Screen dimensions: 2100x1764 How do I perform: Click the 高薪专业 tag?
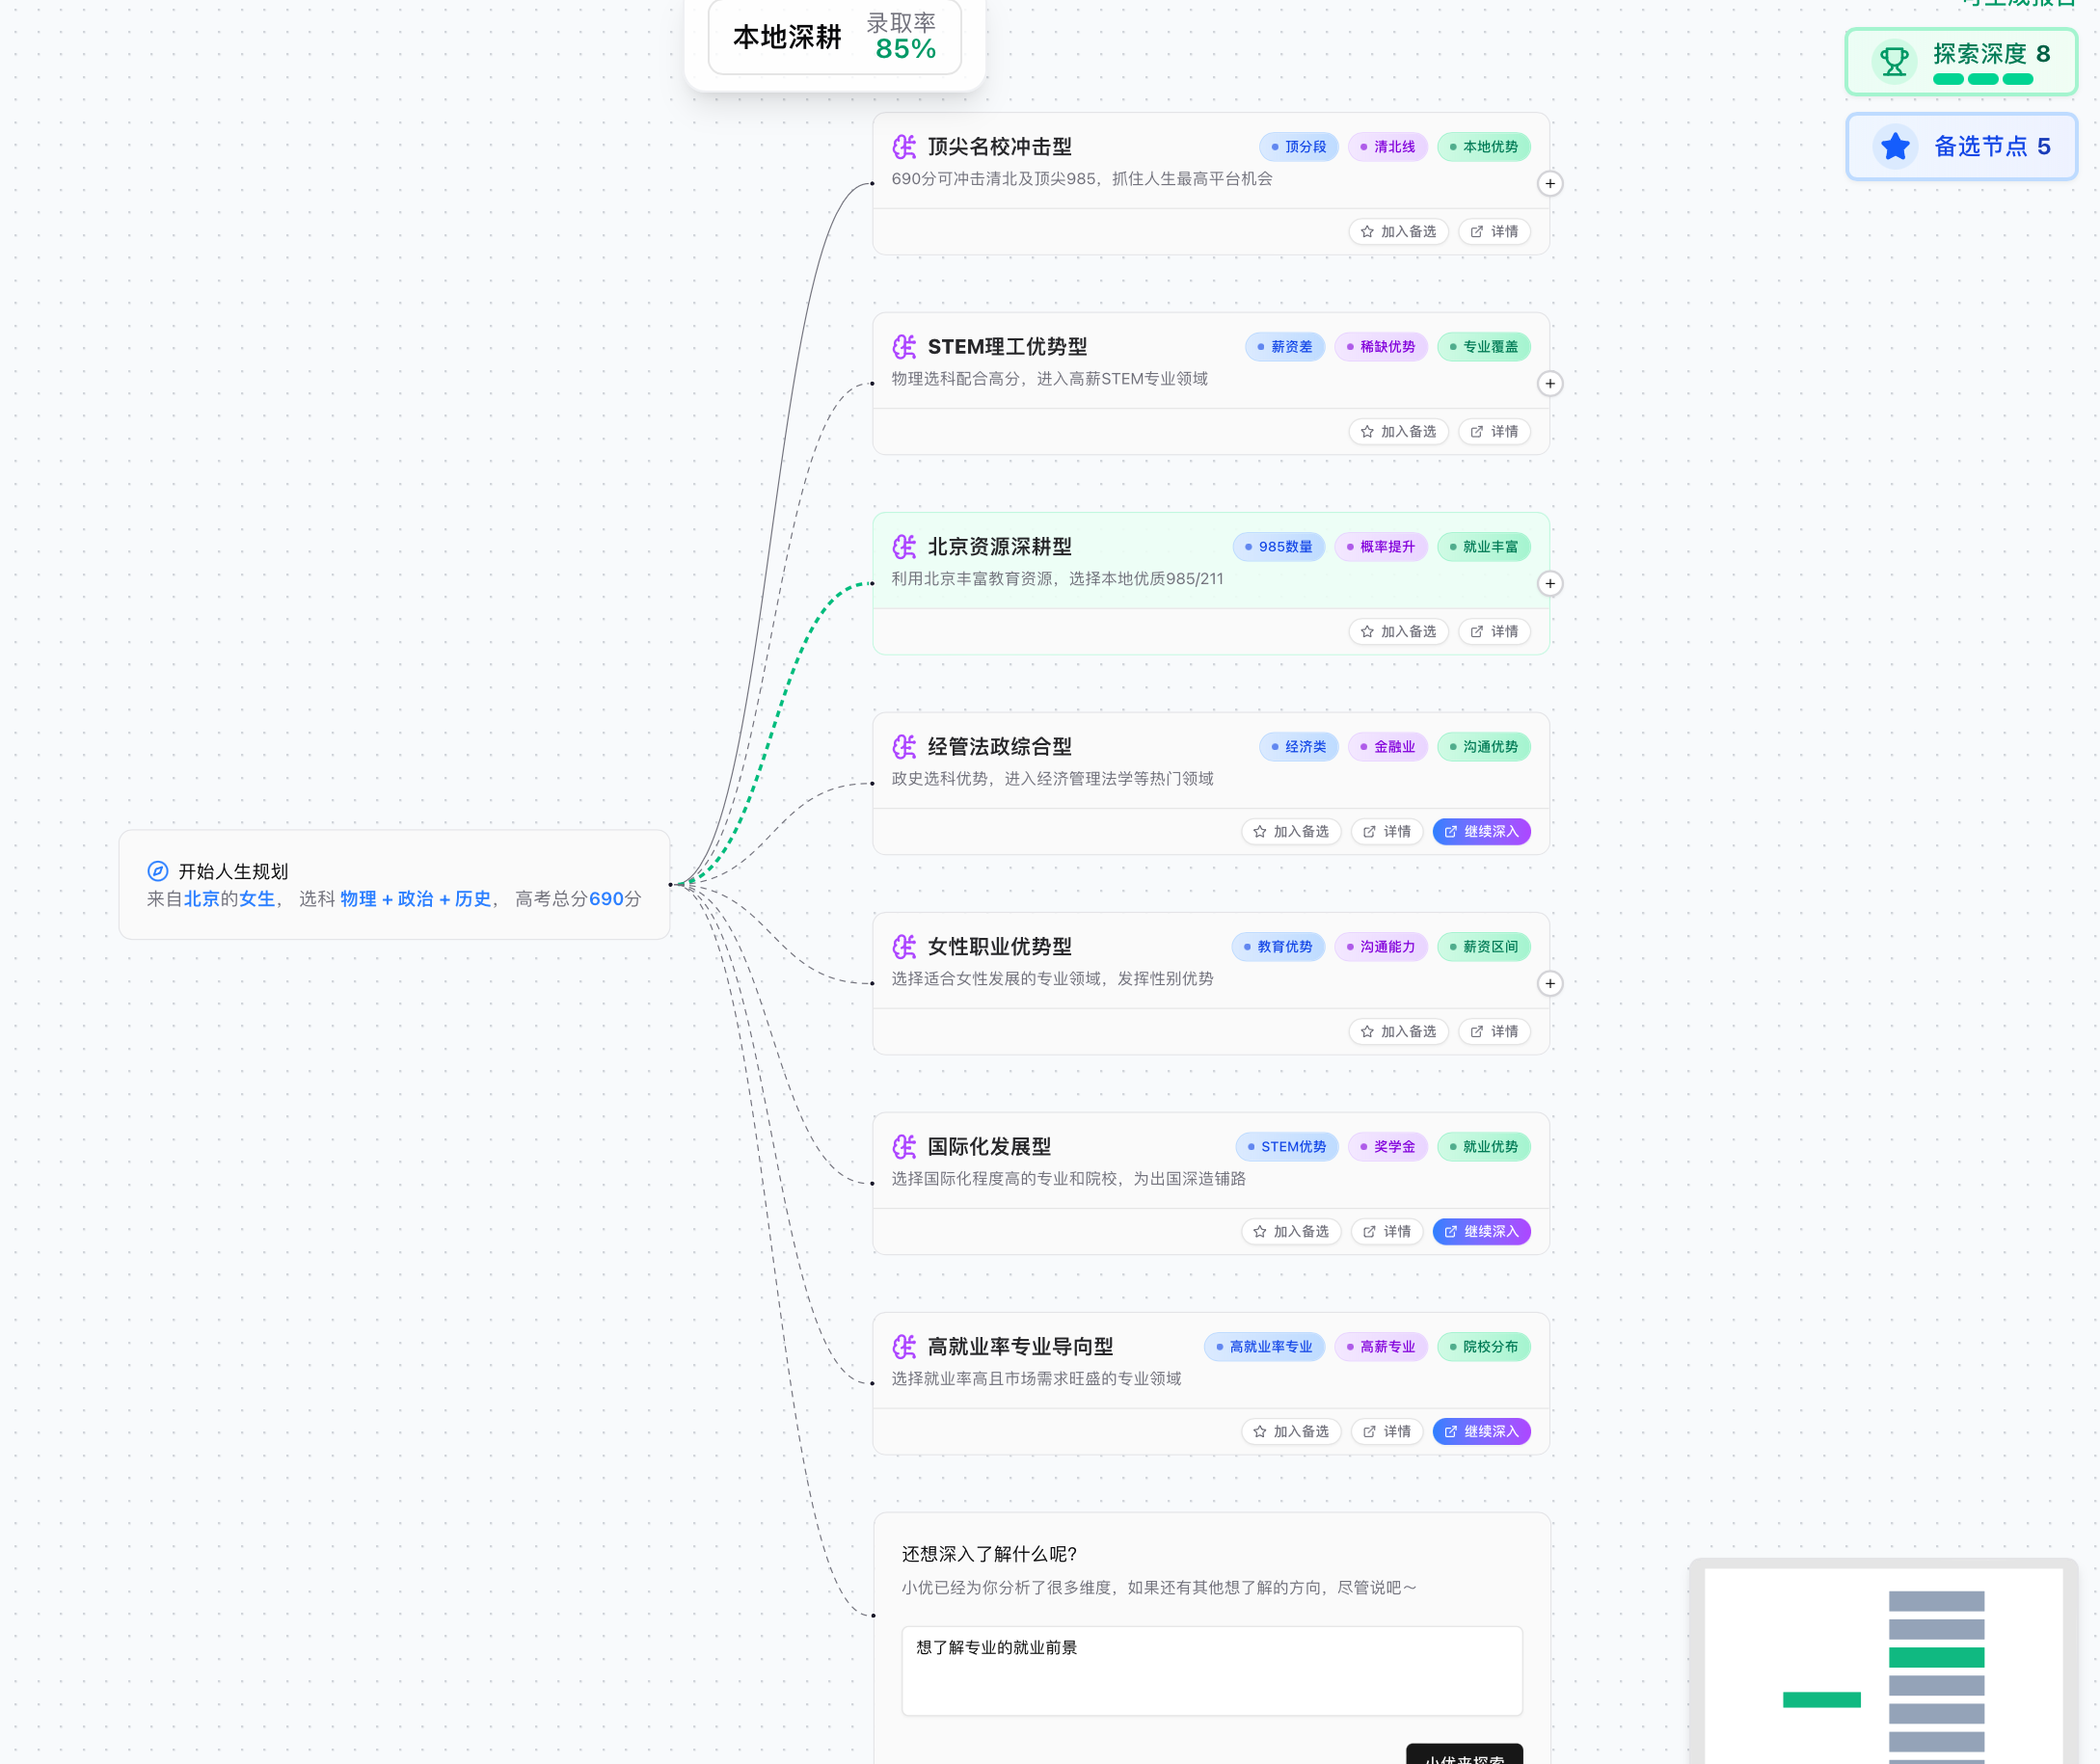click(x=1381, y=1347)
